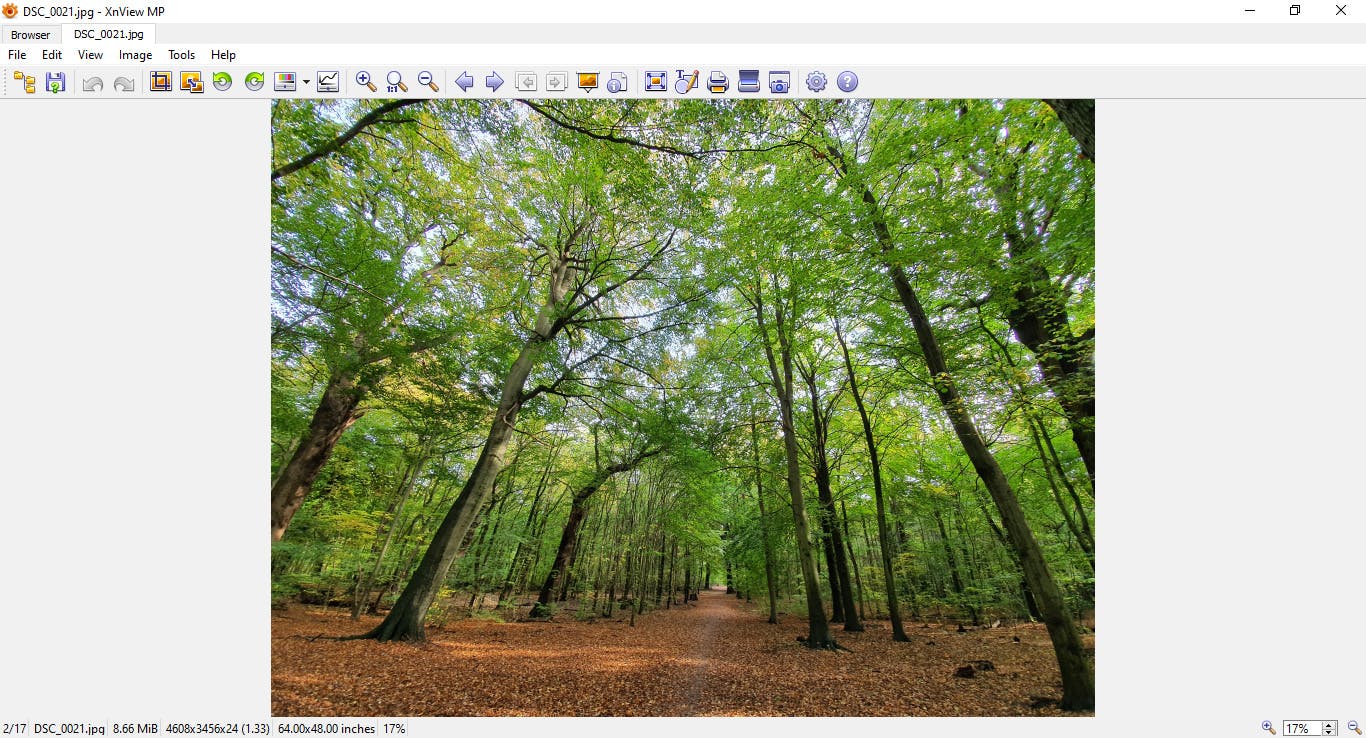Select the DSC_0021.jpg tab
This screenshot has height=738, width=1366.
click(x=109, y=34)
